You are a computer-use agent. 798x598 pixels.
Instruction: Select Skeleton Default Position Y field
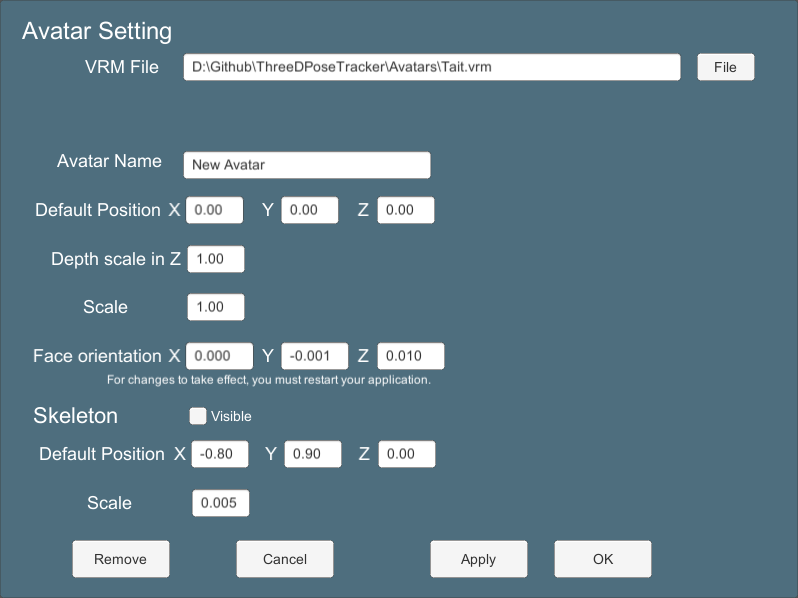point(313,454)
